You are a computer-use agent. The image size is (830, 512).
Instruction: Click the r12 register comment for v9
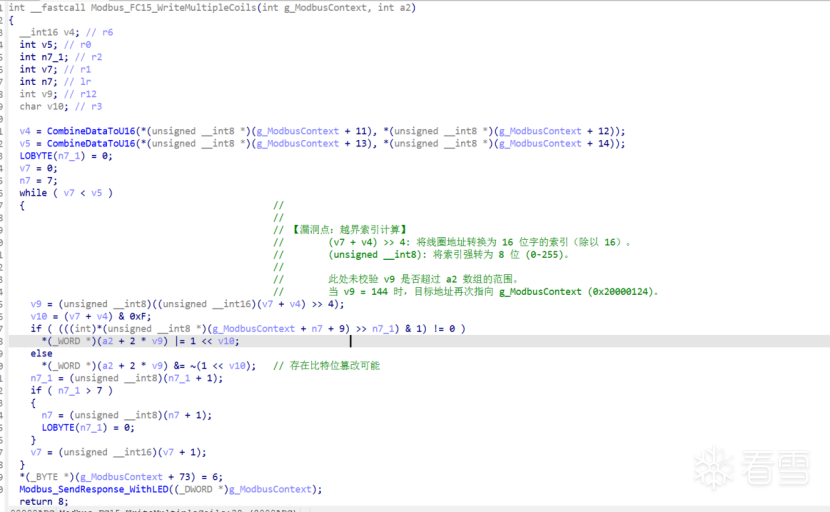(87, 94)
